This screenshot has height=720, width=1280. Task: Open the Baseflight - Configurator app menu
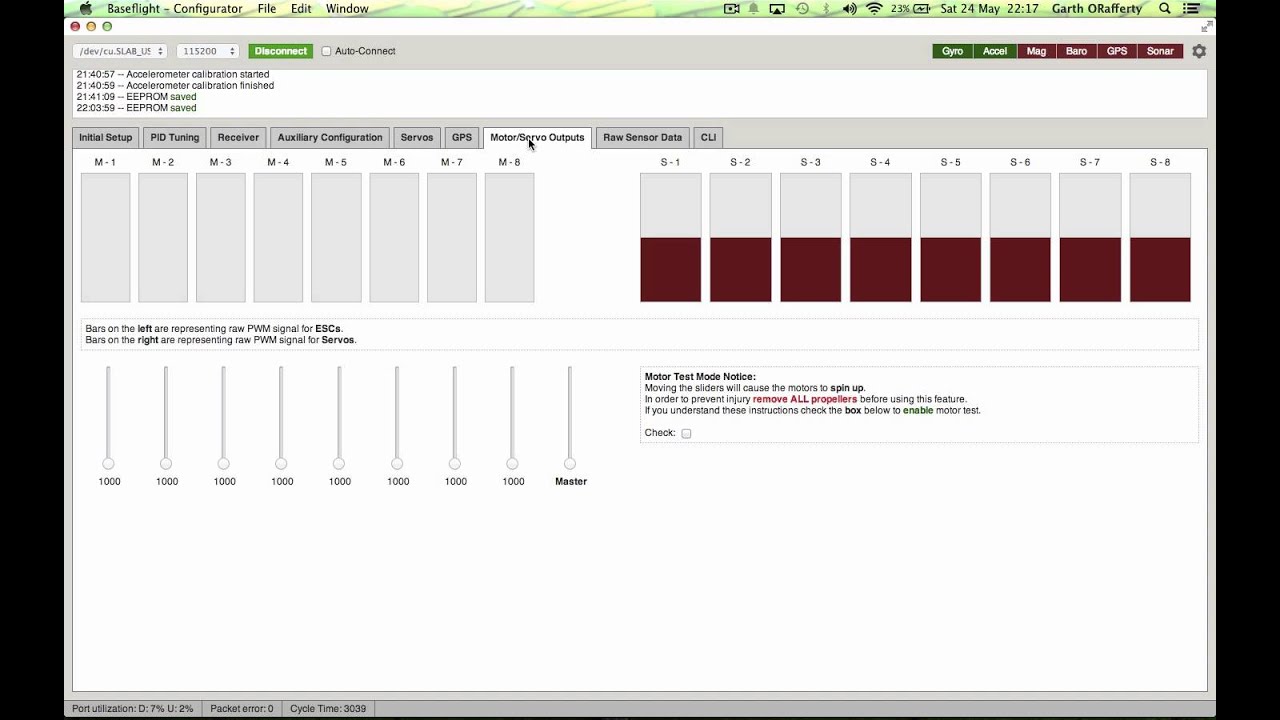tap(174, 8)
